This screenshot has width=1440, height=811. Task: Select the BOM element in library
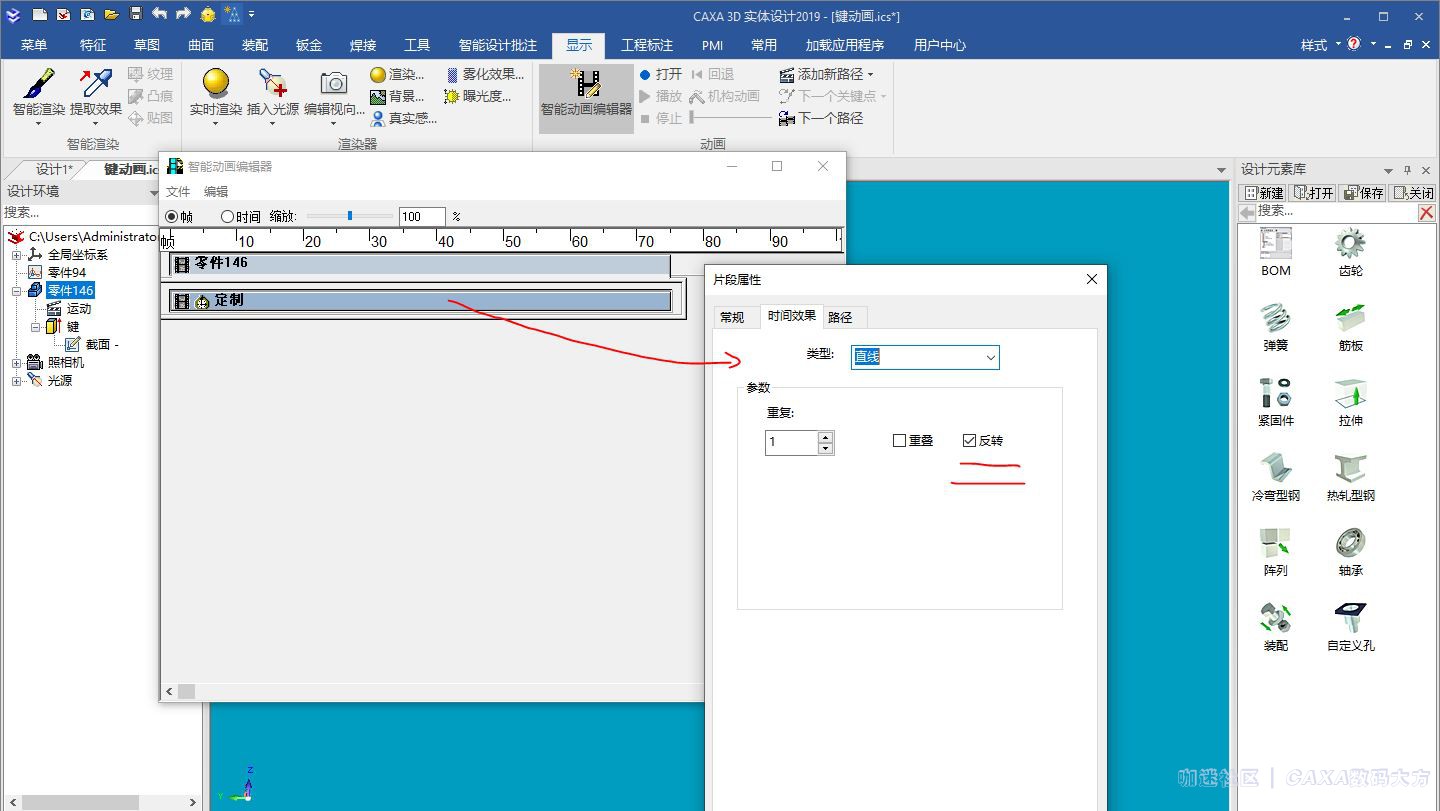(1275, 252)
